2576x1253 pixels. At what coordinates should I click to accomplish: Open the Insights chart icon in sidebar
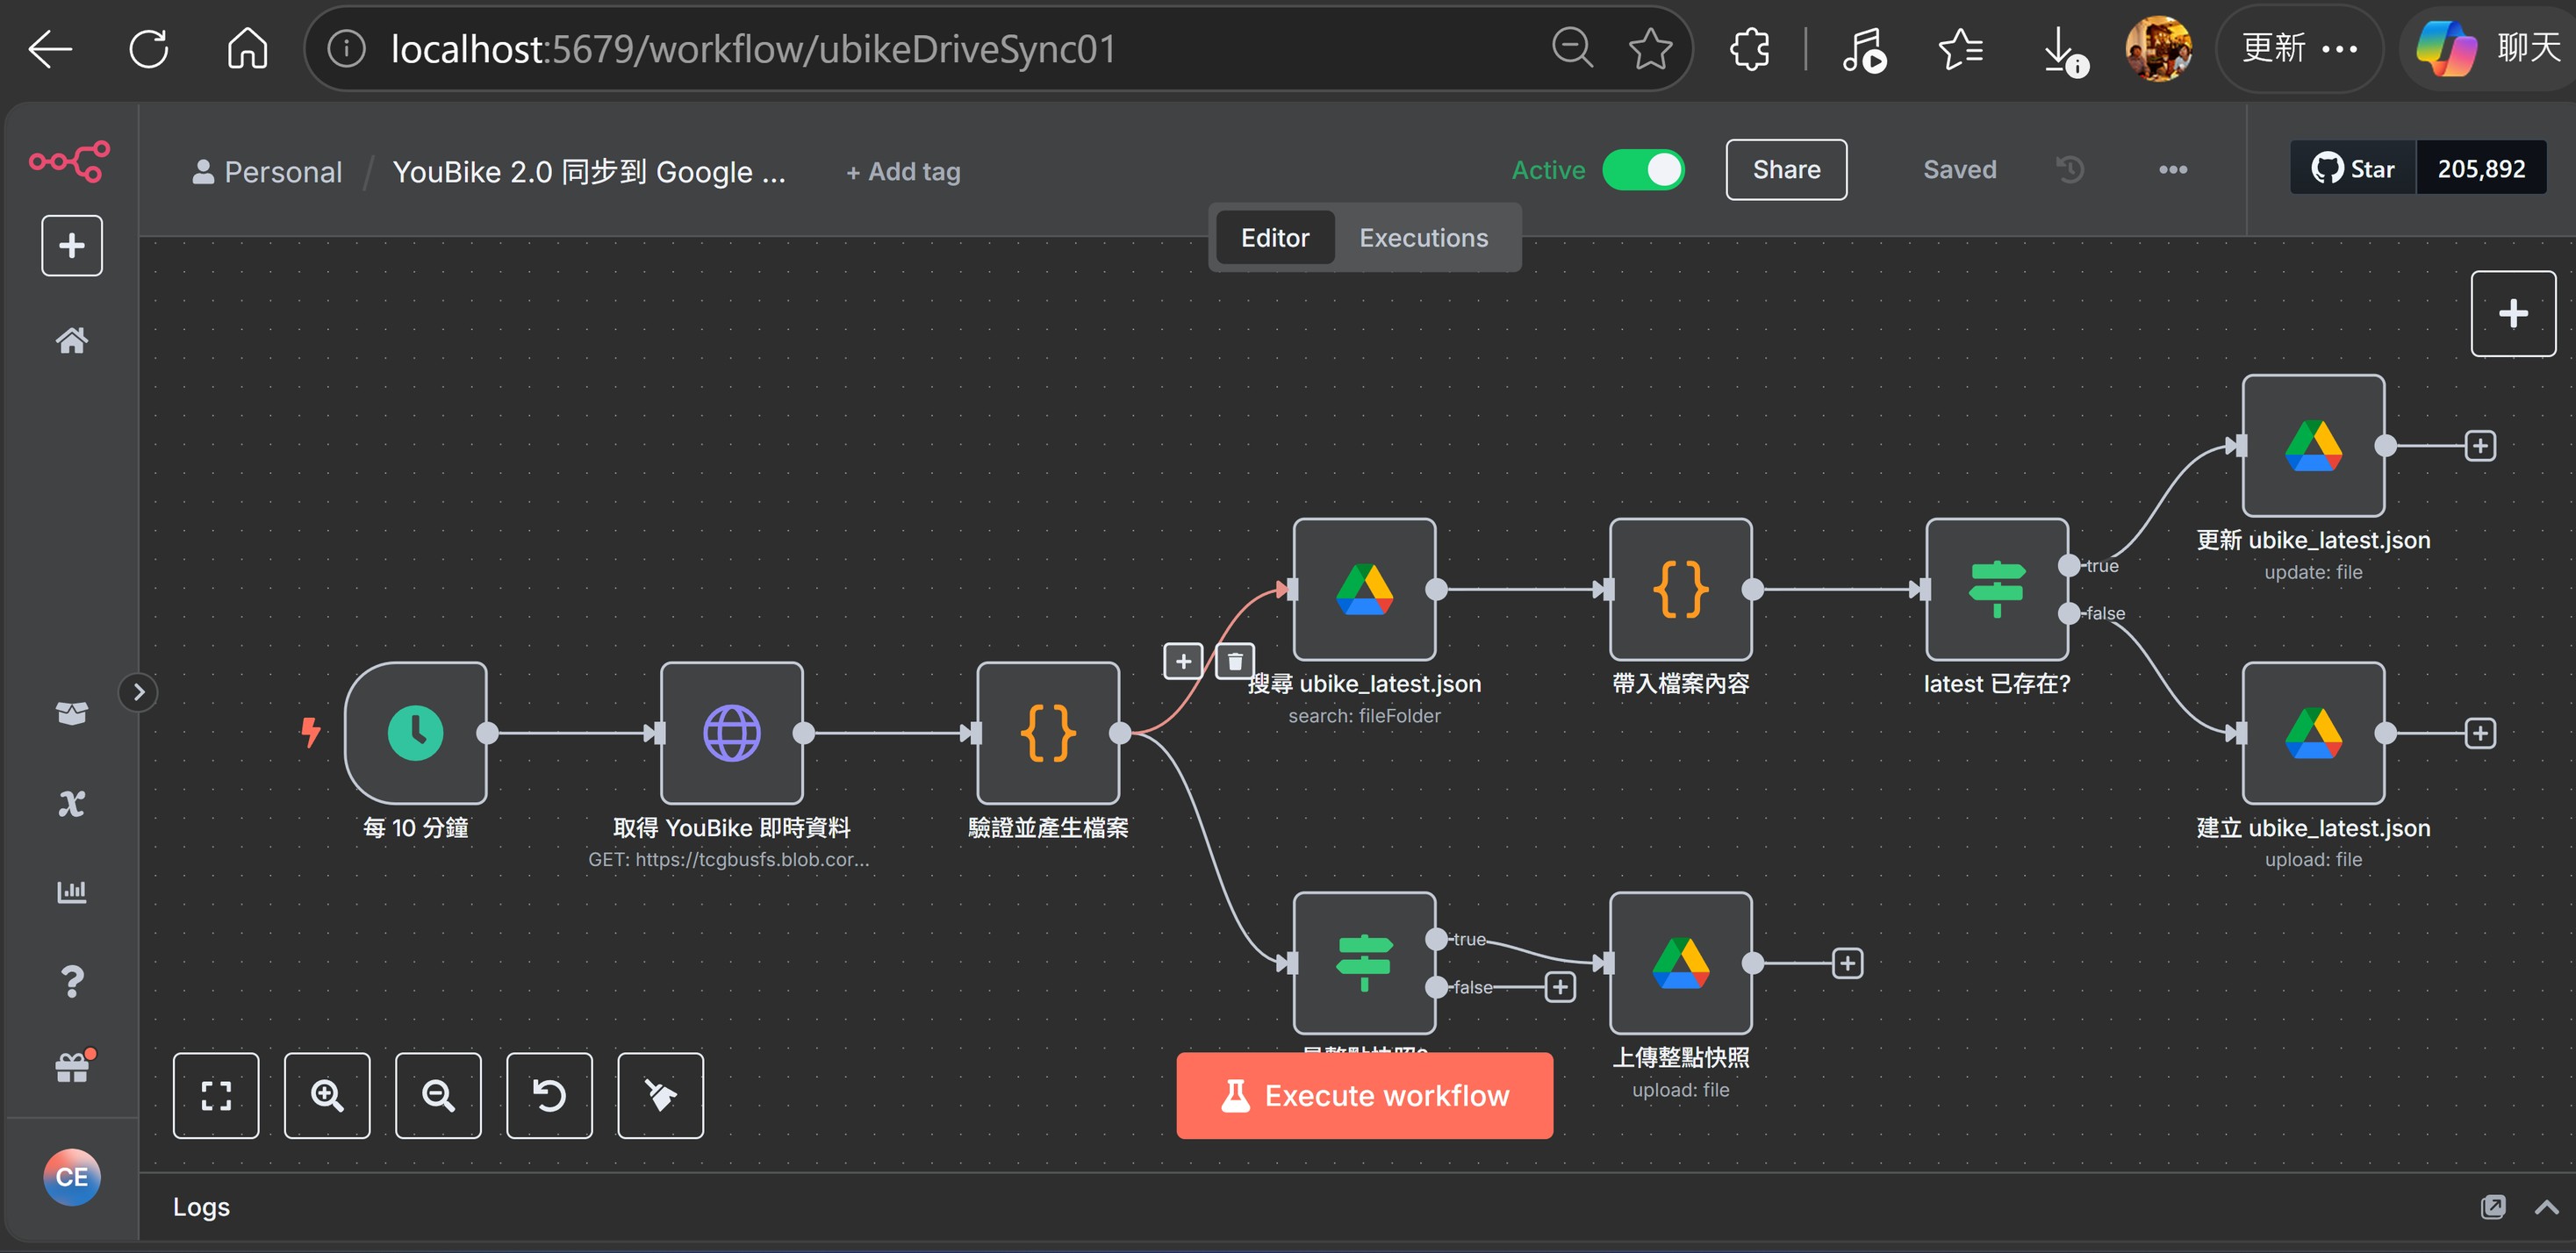(72, 891)
